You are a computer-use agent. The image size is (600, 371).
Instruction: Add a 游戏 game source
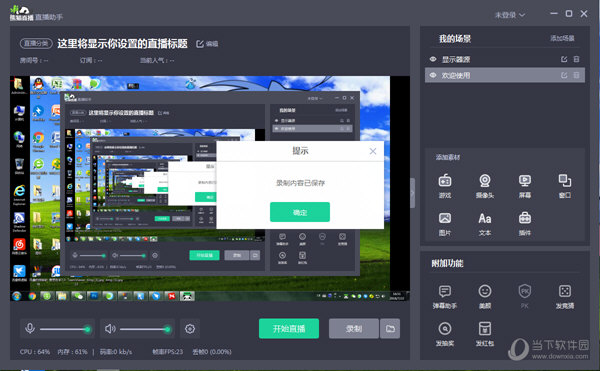[445, 186]
